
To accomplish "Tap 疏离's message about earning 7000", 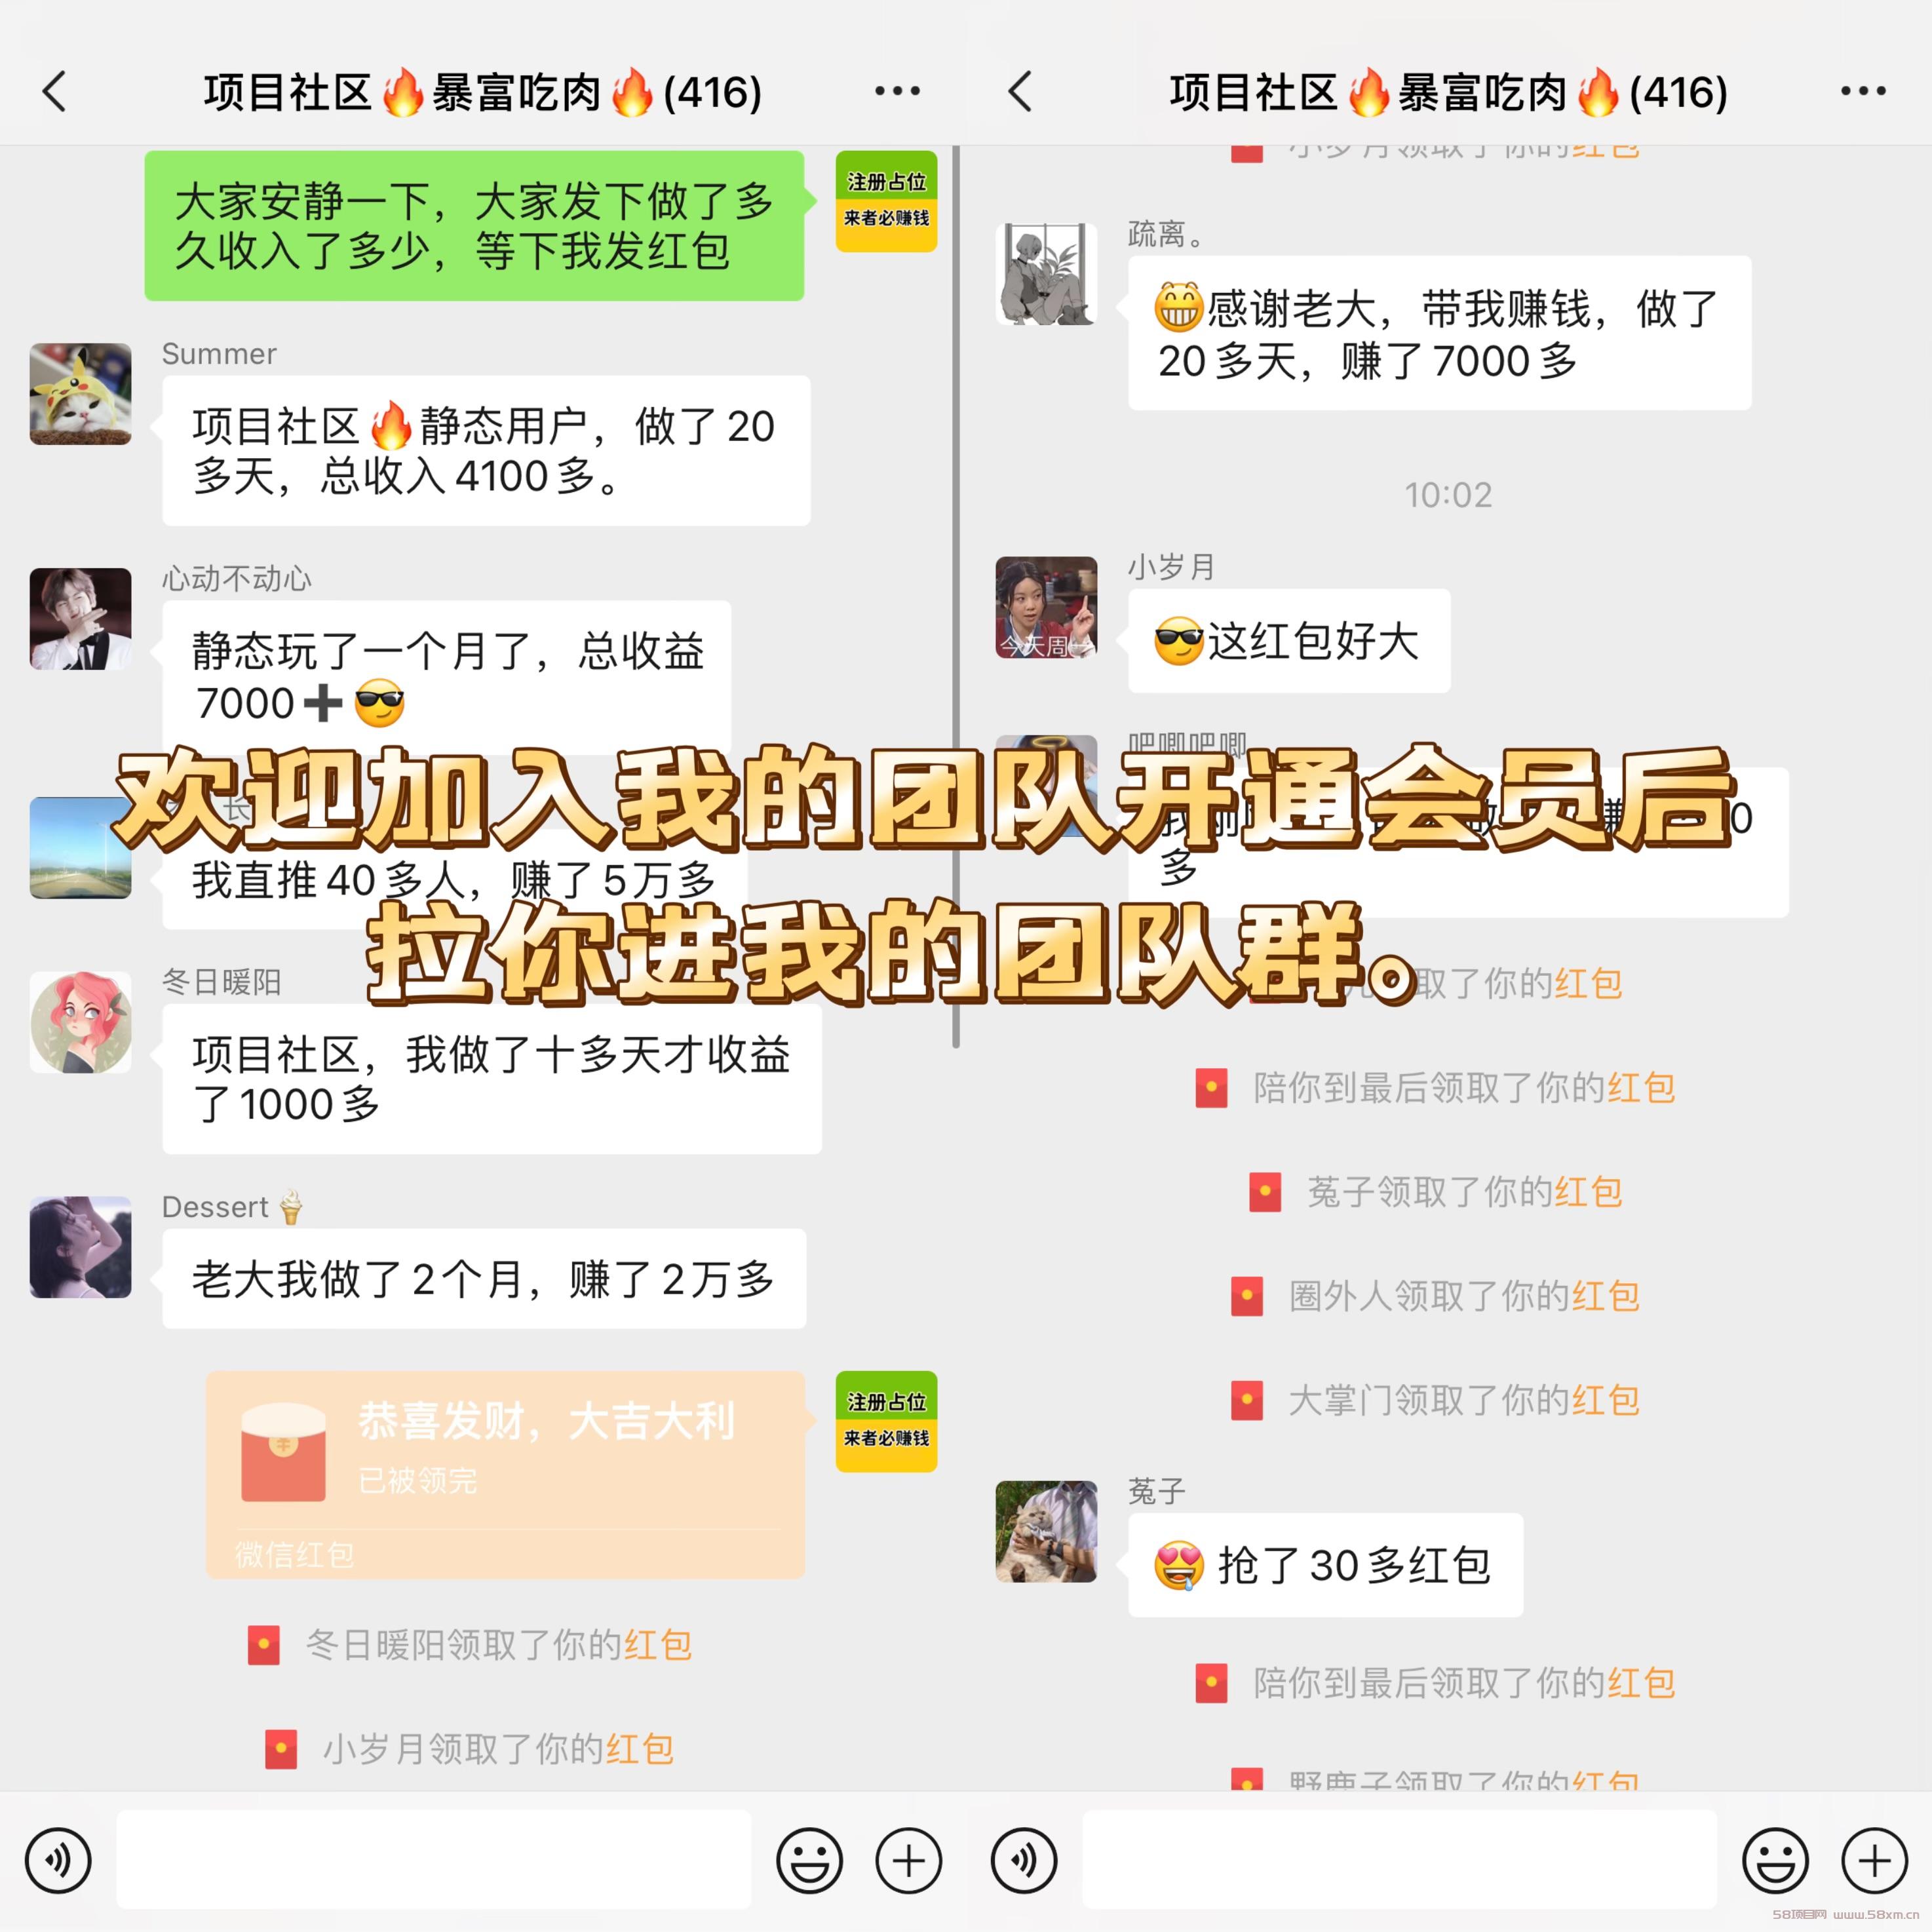I will pos(1440,333).
